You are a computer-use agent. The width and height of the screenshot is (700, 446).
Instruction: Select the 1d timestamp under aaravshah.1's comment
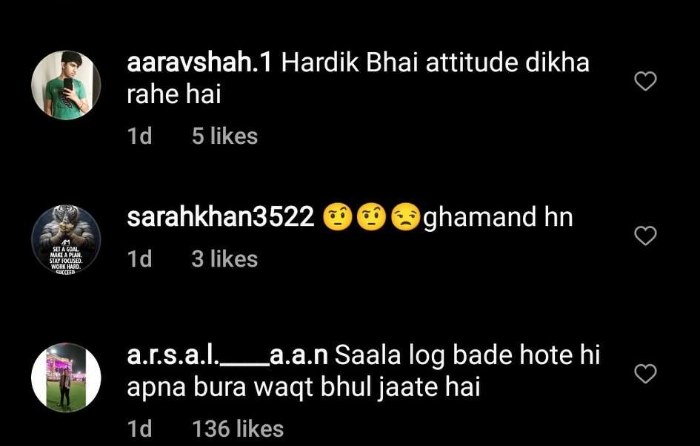[140, 136]
